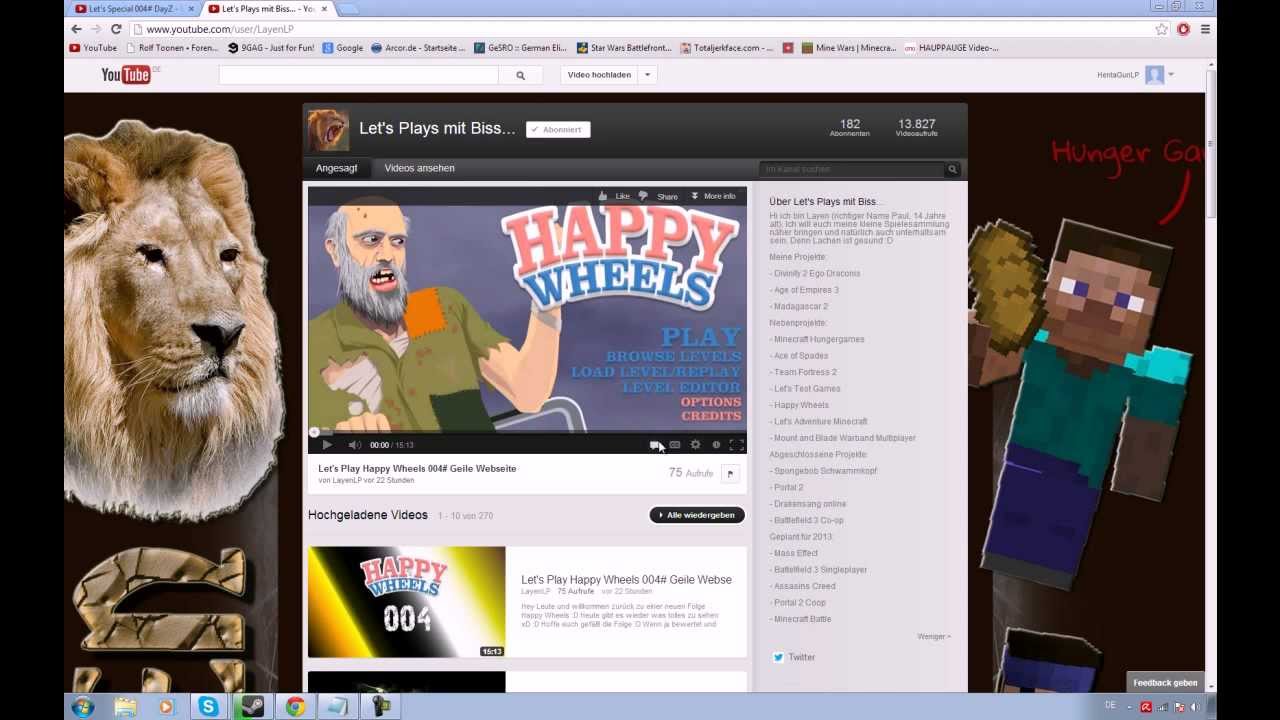
Task: Click the system tray volume icon
Action: point(1194,707)
